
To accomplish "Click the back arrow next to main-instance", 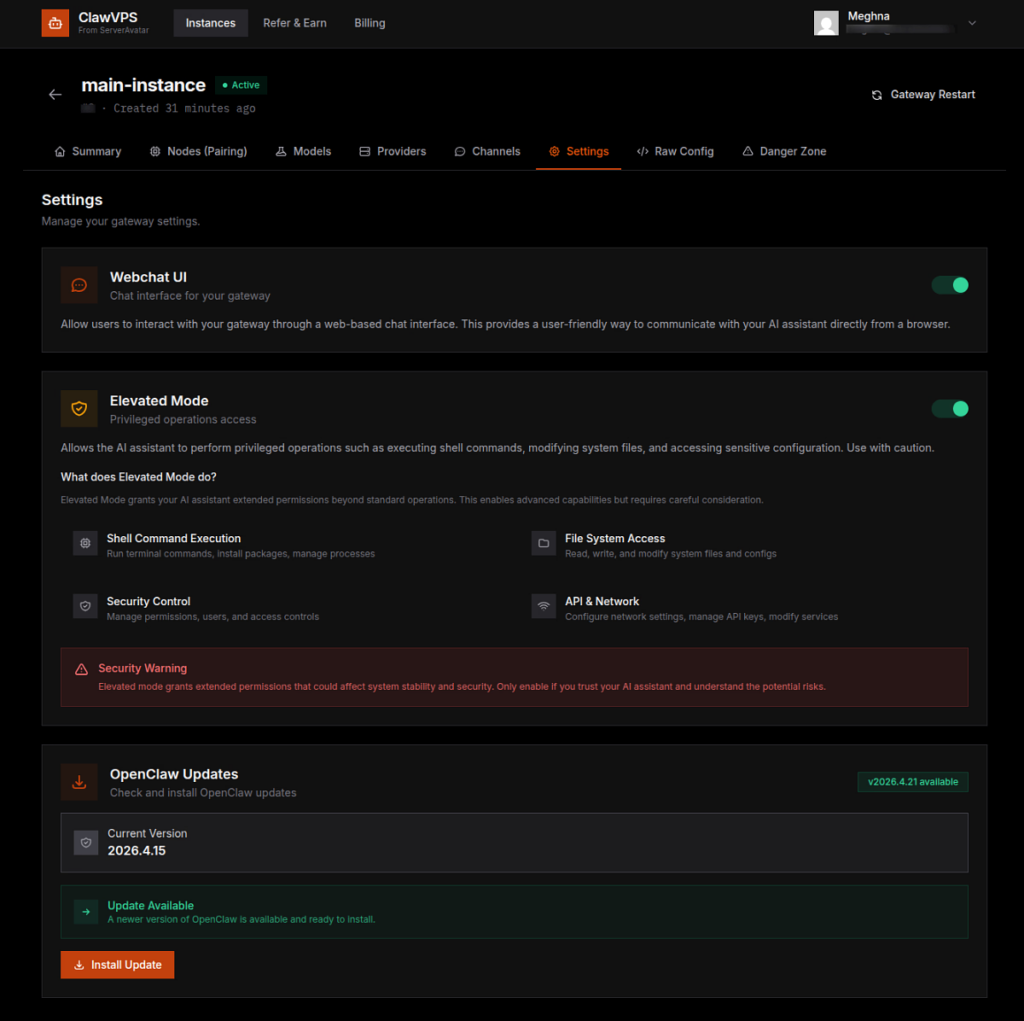I will click(55, 94).
